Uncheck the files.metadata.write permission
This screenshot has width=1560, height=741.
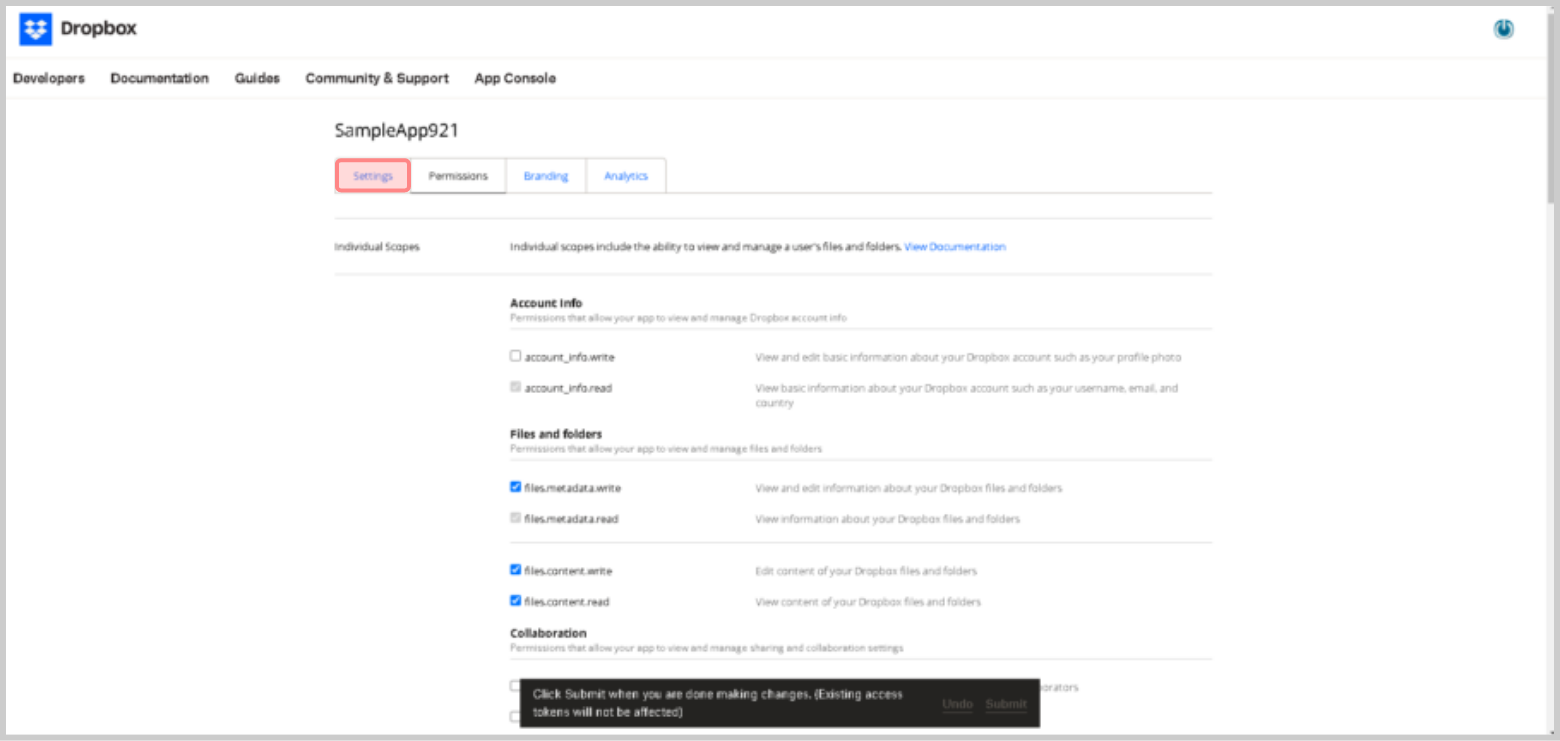(516, 488)
